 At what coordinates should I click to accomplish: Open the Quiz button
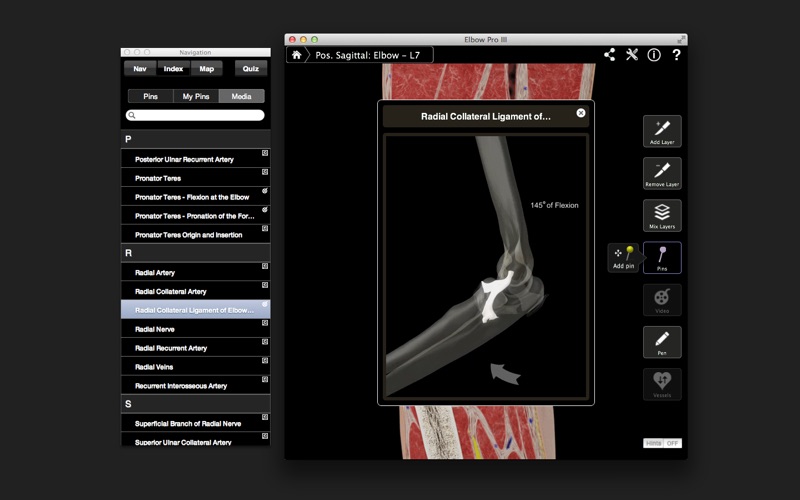click(x=251, y=68)
